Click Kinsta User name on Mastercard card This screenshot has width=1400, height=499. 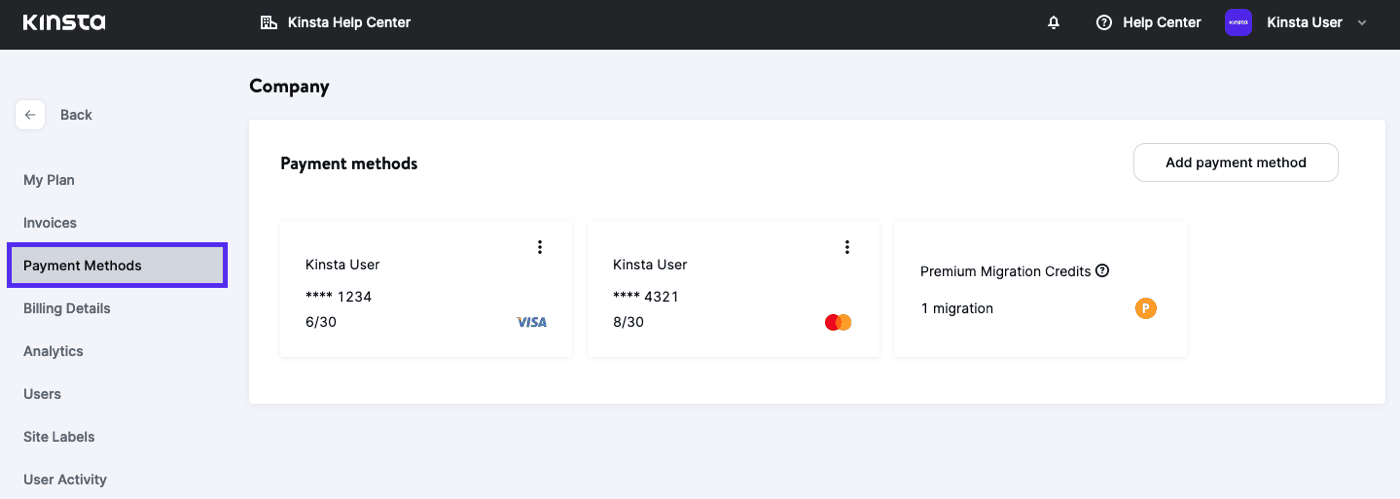[x=650, y=265]
